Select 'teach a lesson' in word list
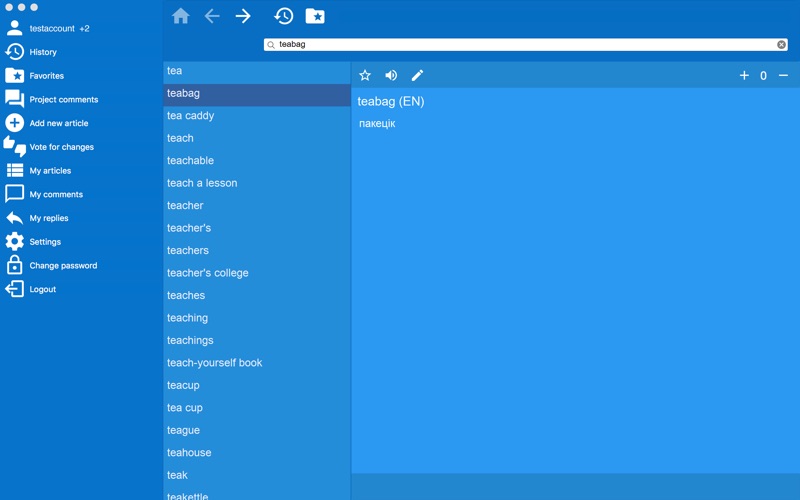Screen dimensions: 800x500 257,183
